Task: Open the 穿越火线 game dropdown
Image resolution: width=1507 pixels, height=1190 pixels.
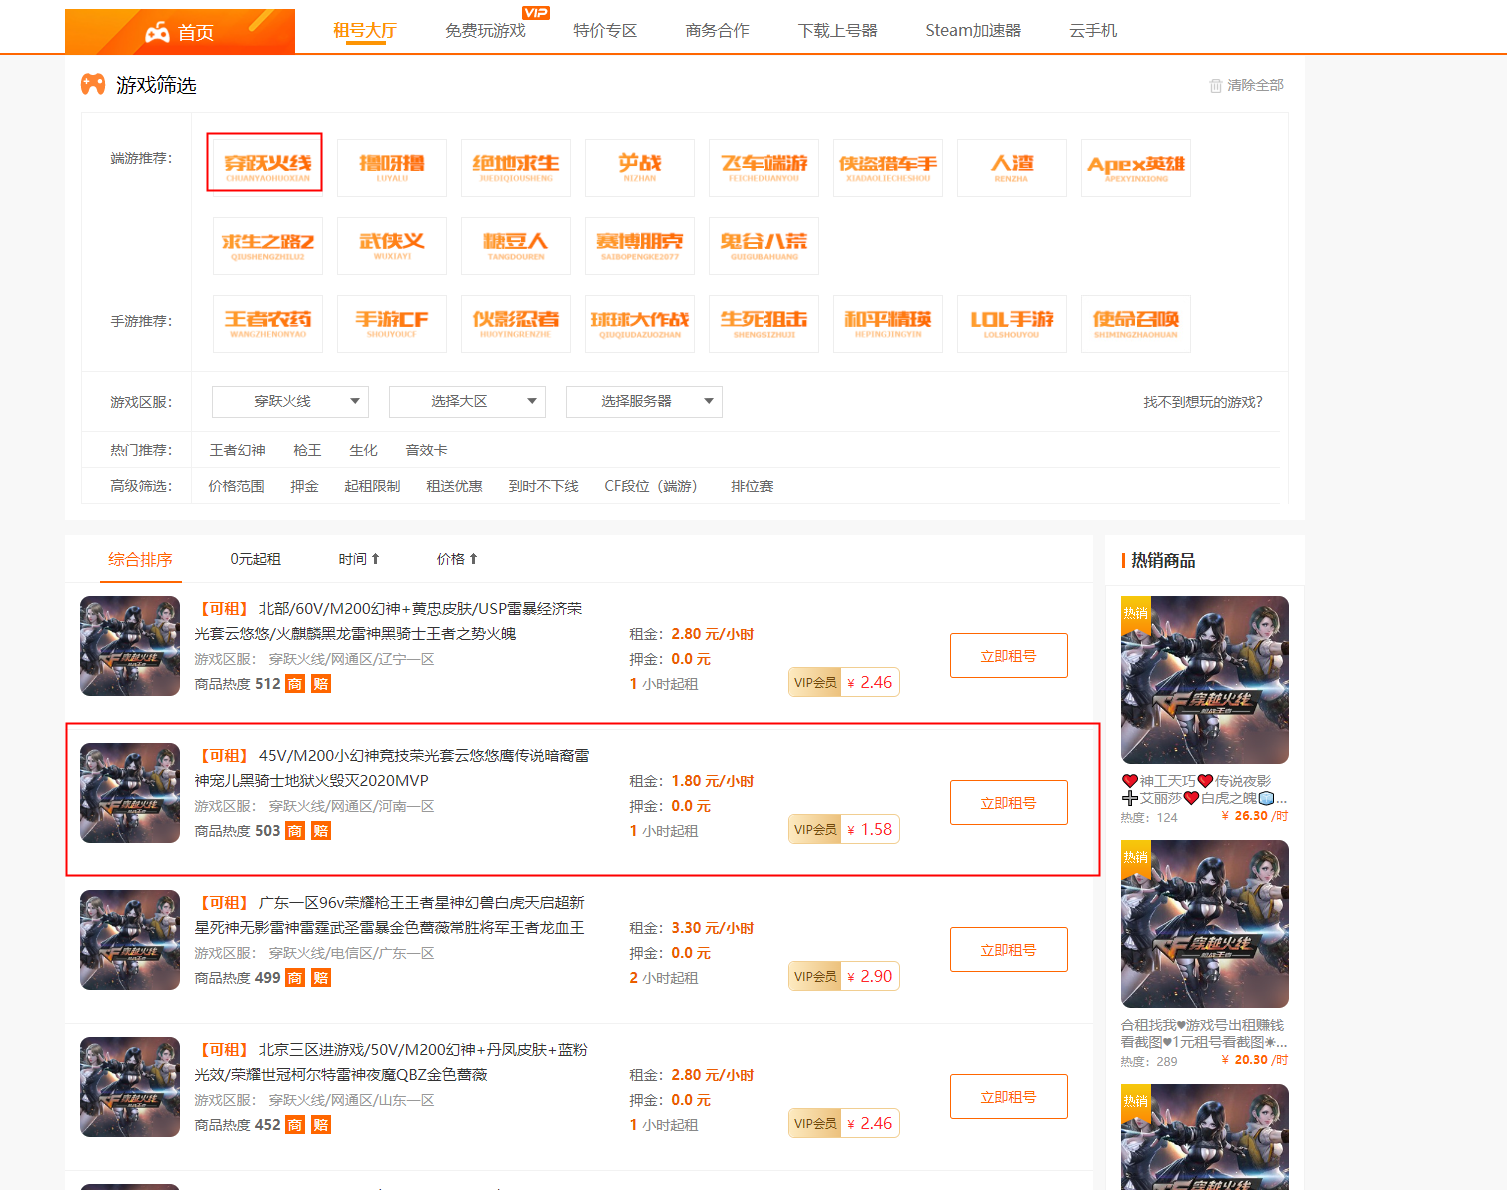Action: 290,401
